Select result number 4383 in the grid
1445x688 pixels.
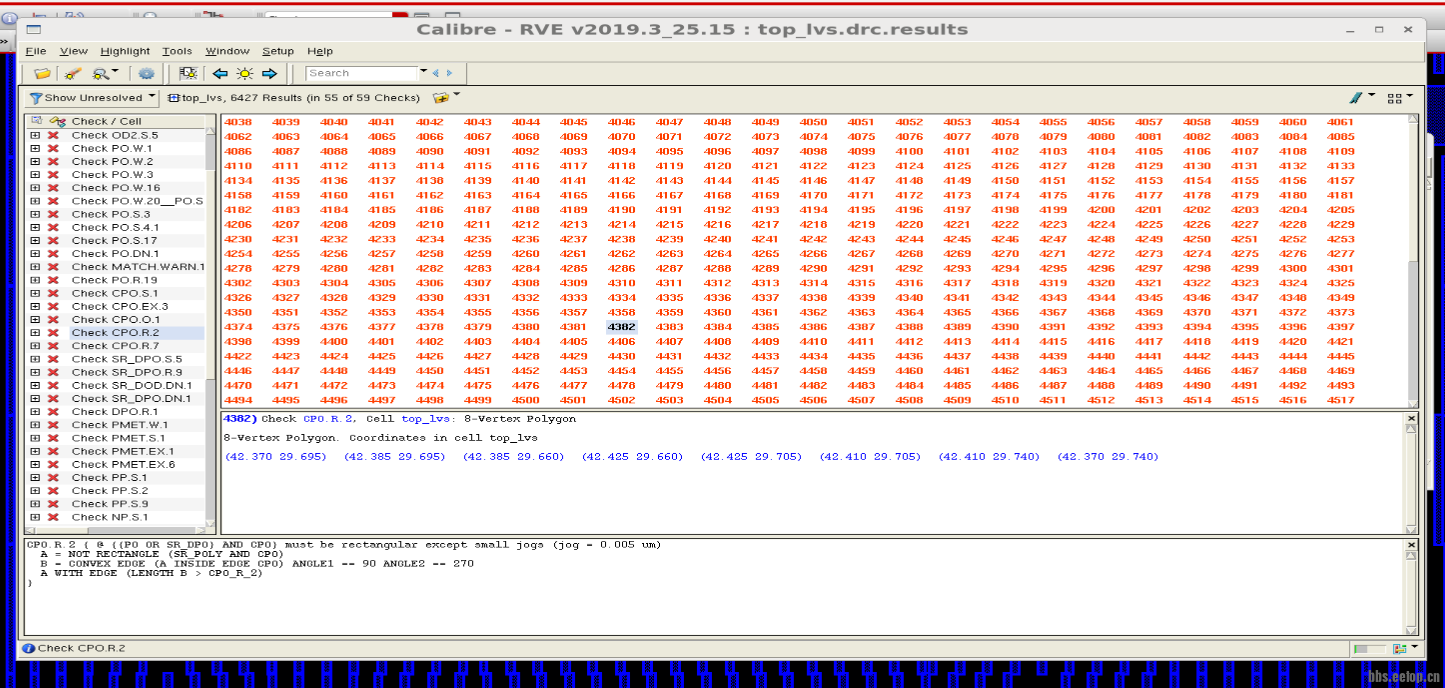pyautogui.click(x=669, y=327)
